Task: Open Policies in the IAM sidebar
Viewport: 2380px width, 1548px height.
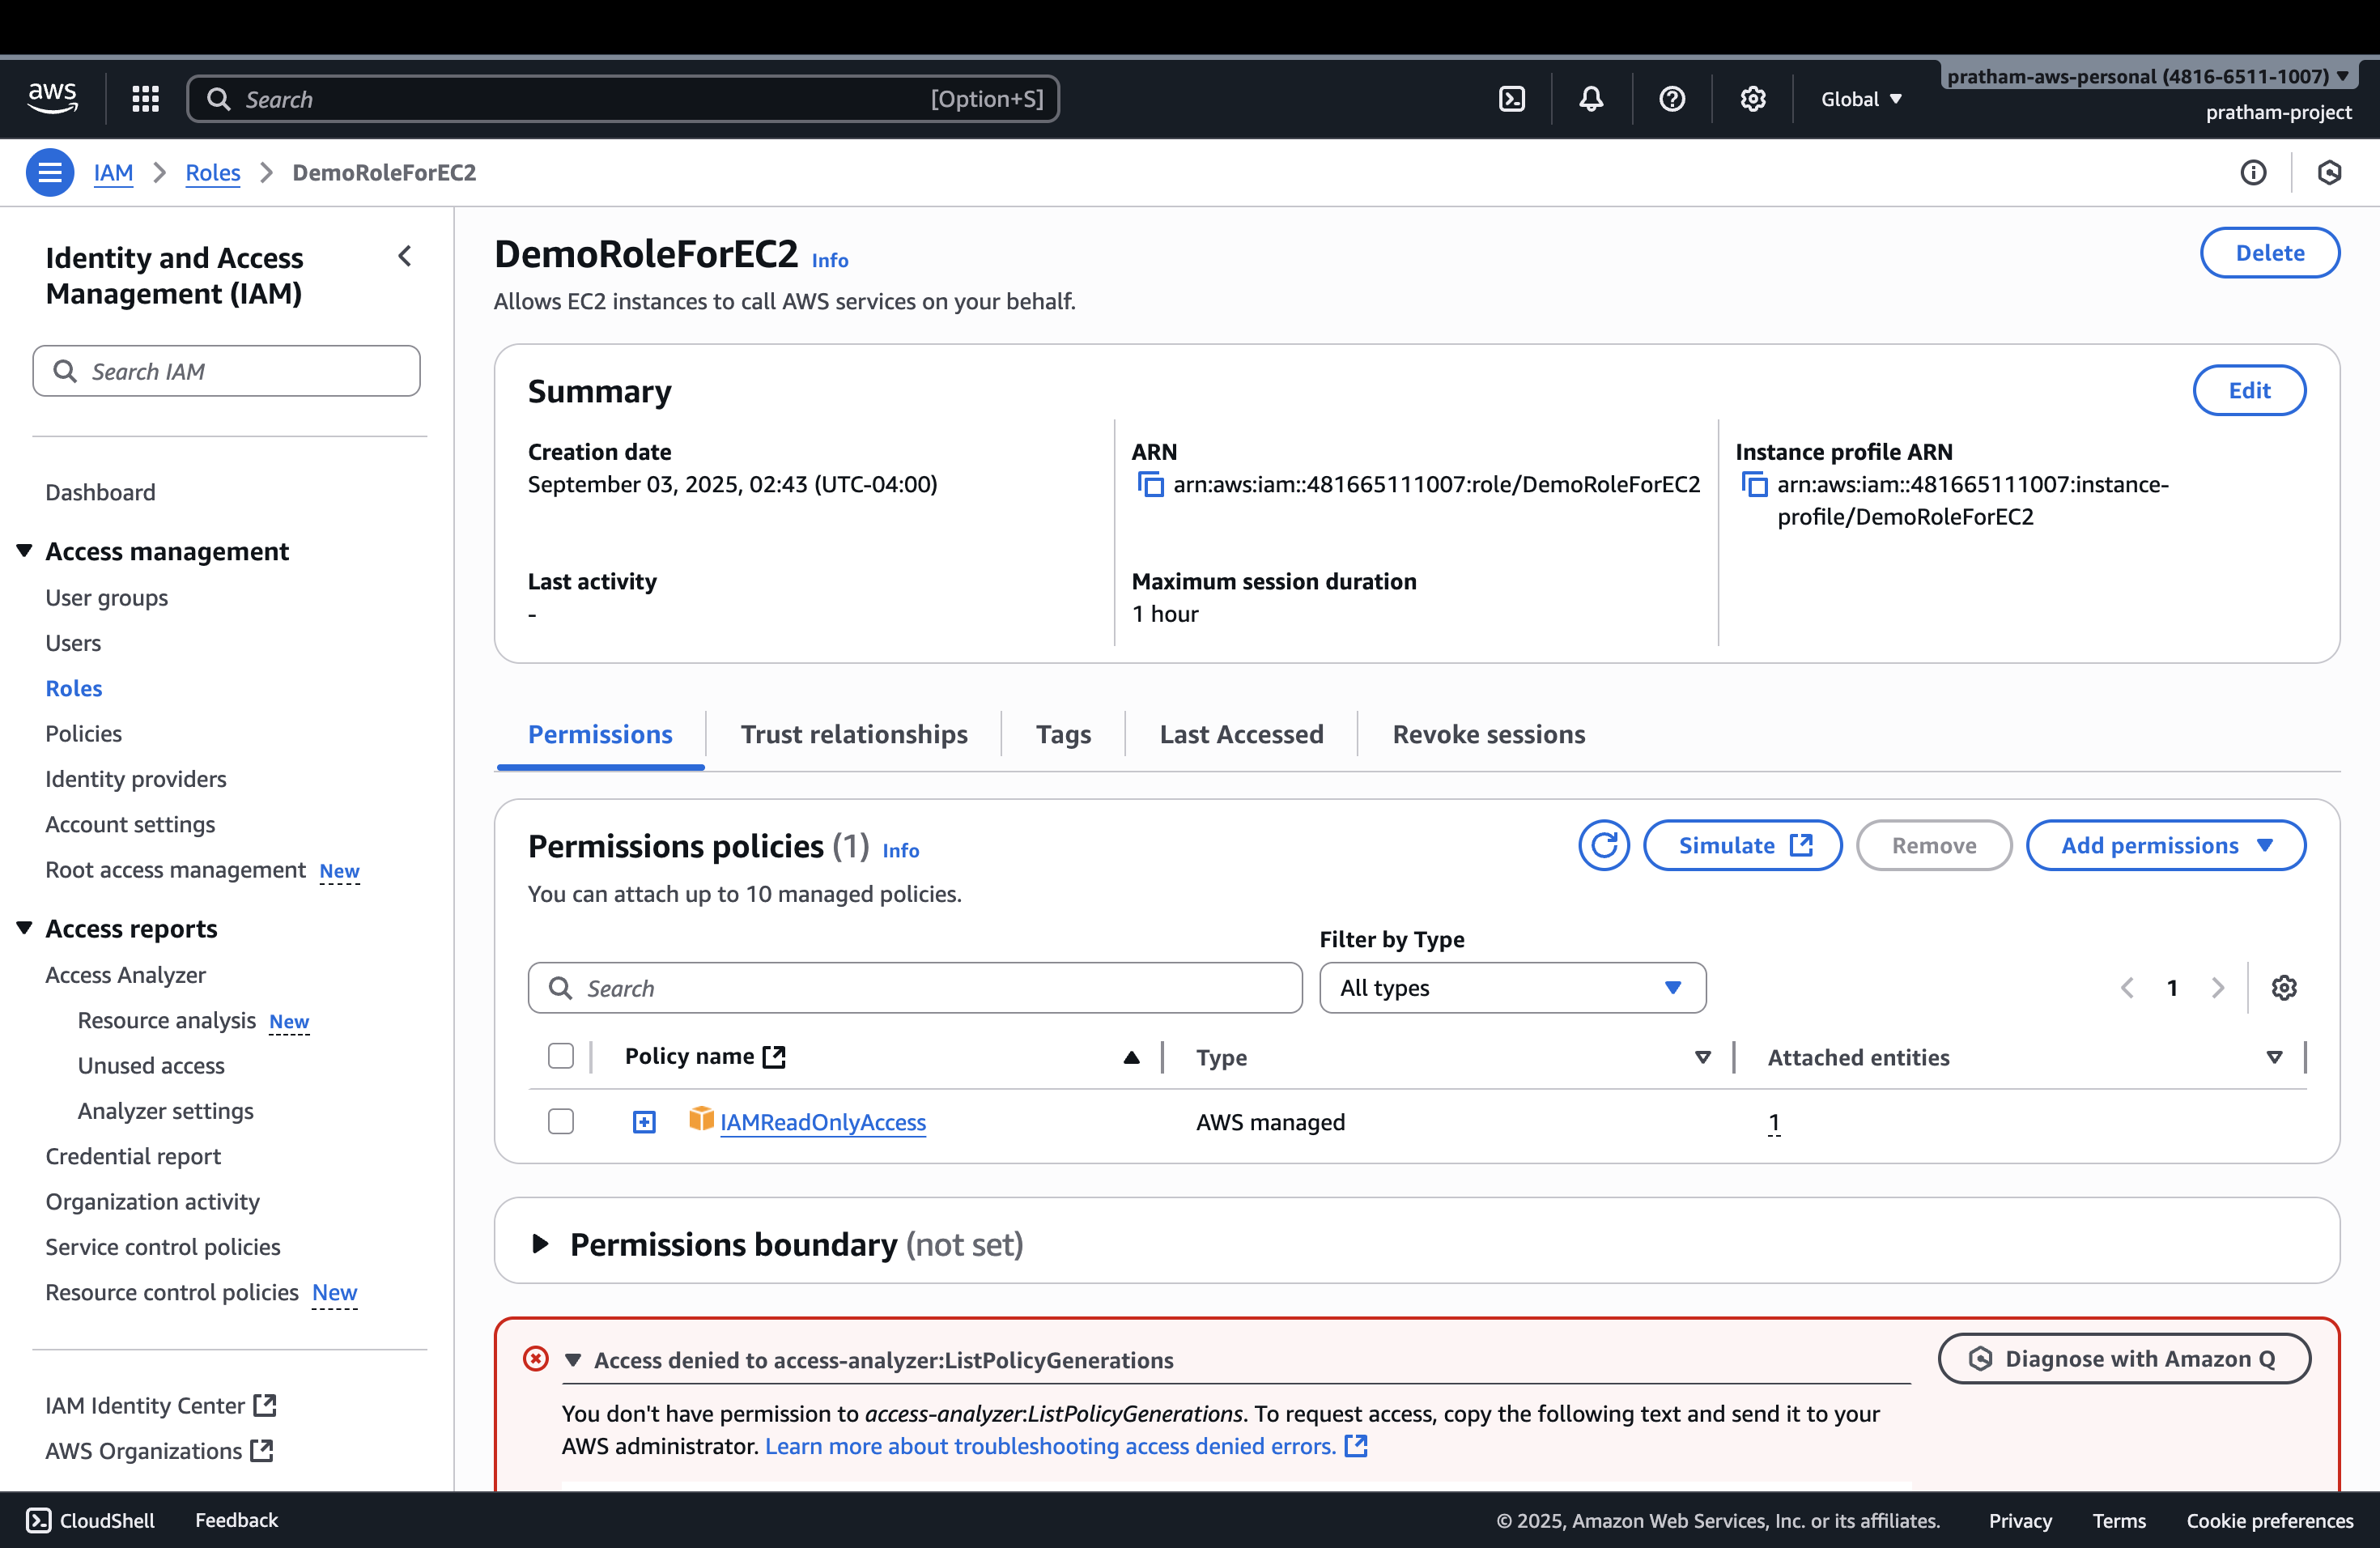Action: point(83,733)
